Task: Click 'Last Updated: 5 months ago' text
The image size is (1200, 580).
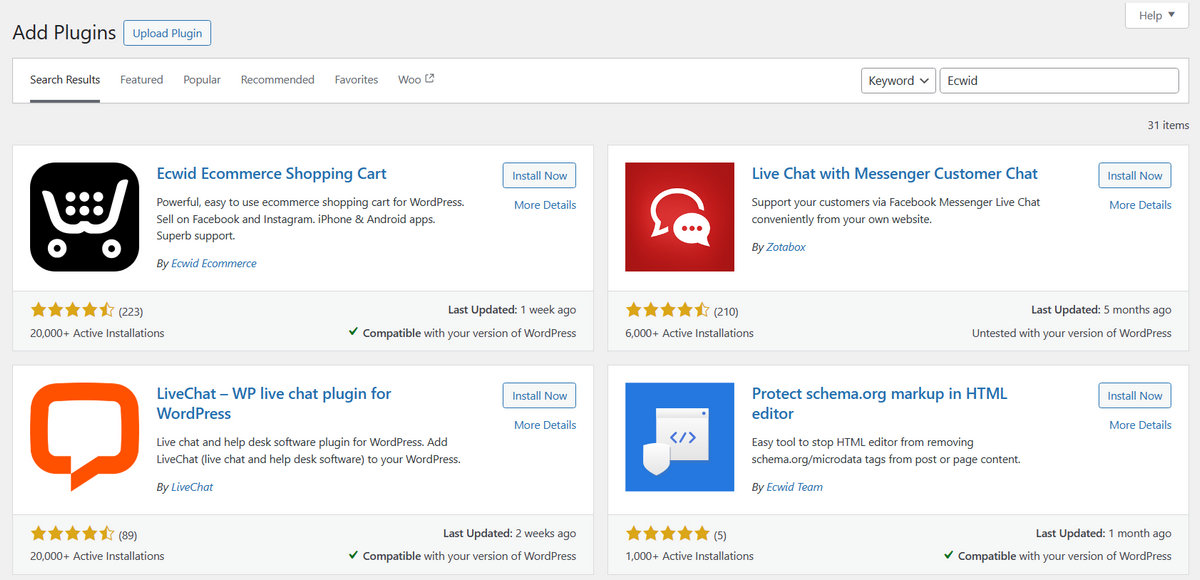Action: coord(1101,310)
